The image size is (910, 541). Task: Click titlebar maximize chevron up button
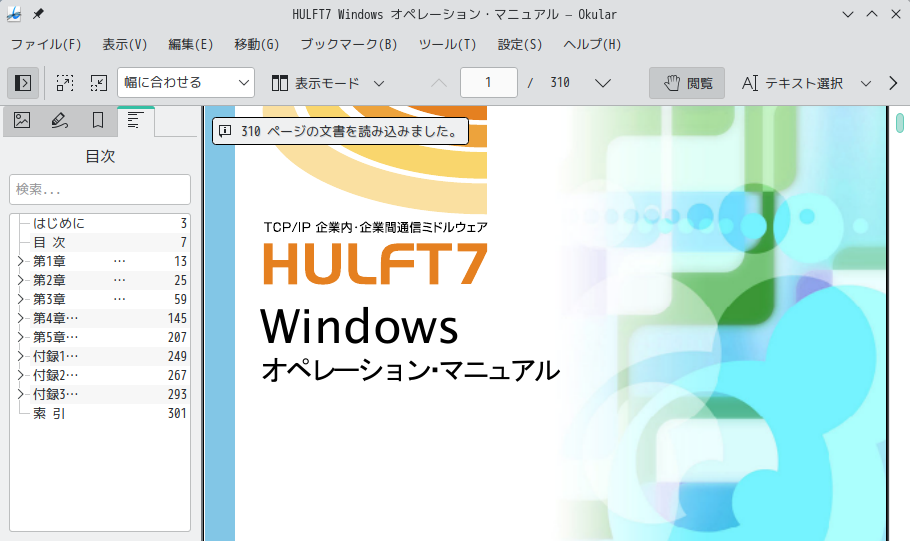coord(872,14)
